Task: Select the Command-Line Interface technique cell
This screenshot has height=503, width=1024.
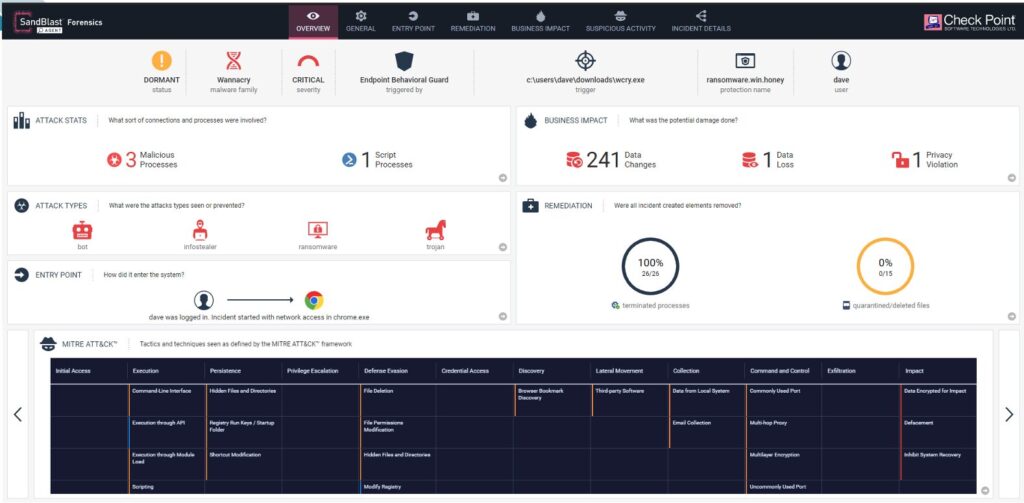Action: (166, 400)
